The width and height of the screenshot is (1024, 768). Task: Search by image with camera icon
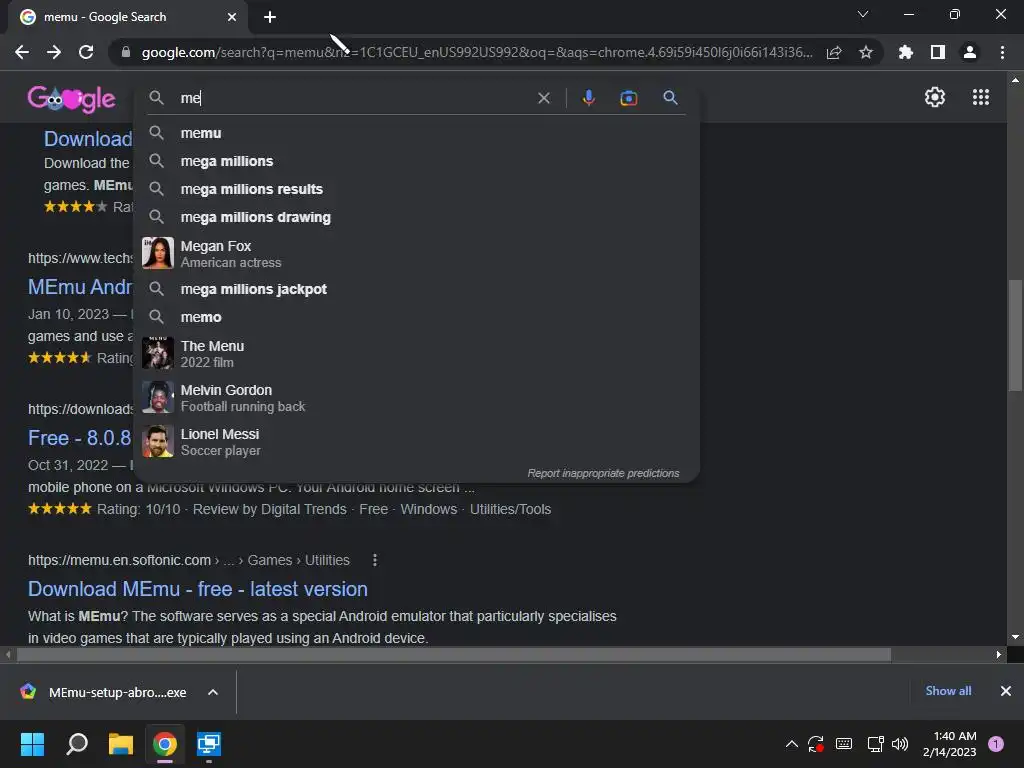[x=628, y=98]
